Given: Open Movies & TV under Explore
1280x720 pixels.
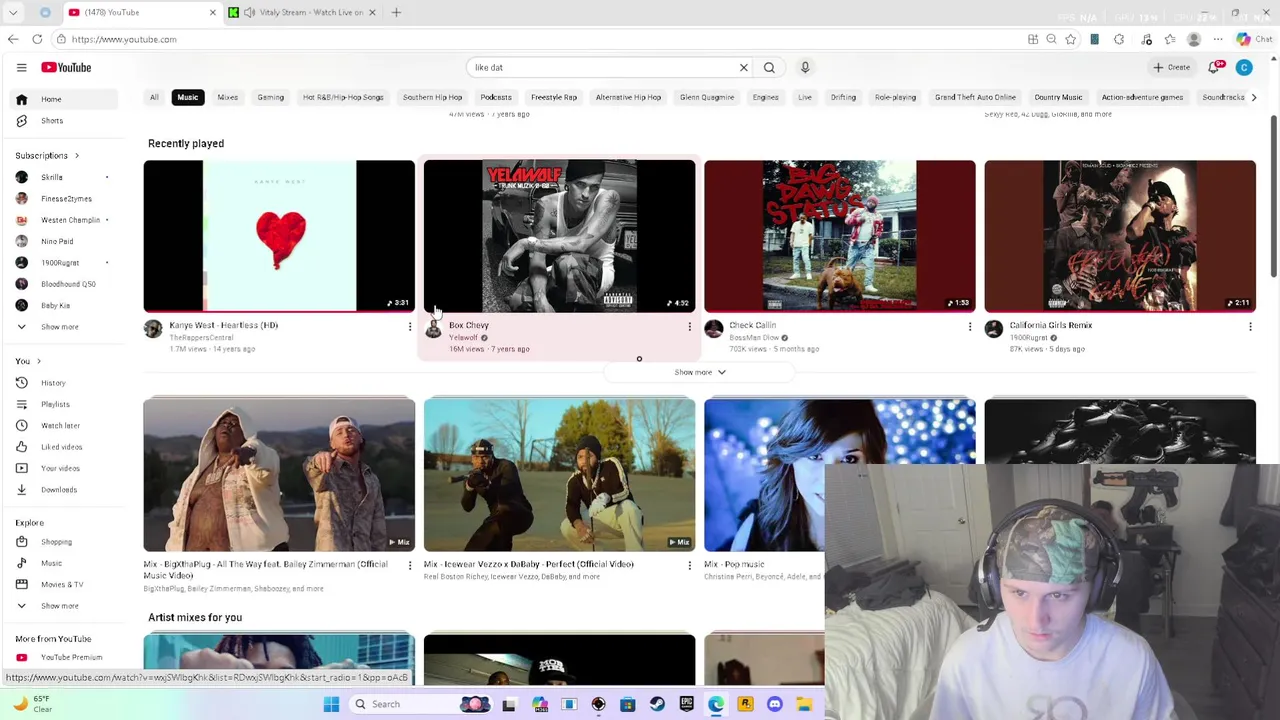Looking at the screenshot, I should pos(62,584).
